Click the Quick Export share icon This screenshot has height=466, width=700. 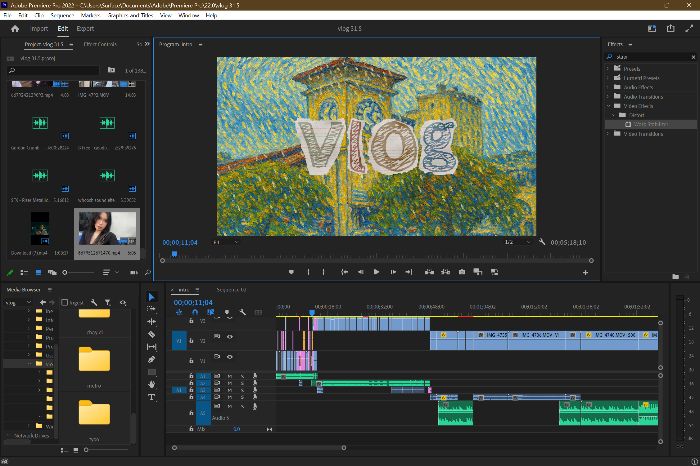coord(671,29)
